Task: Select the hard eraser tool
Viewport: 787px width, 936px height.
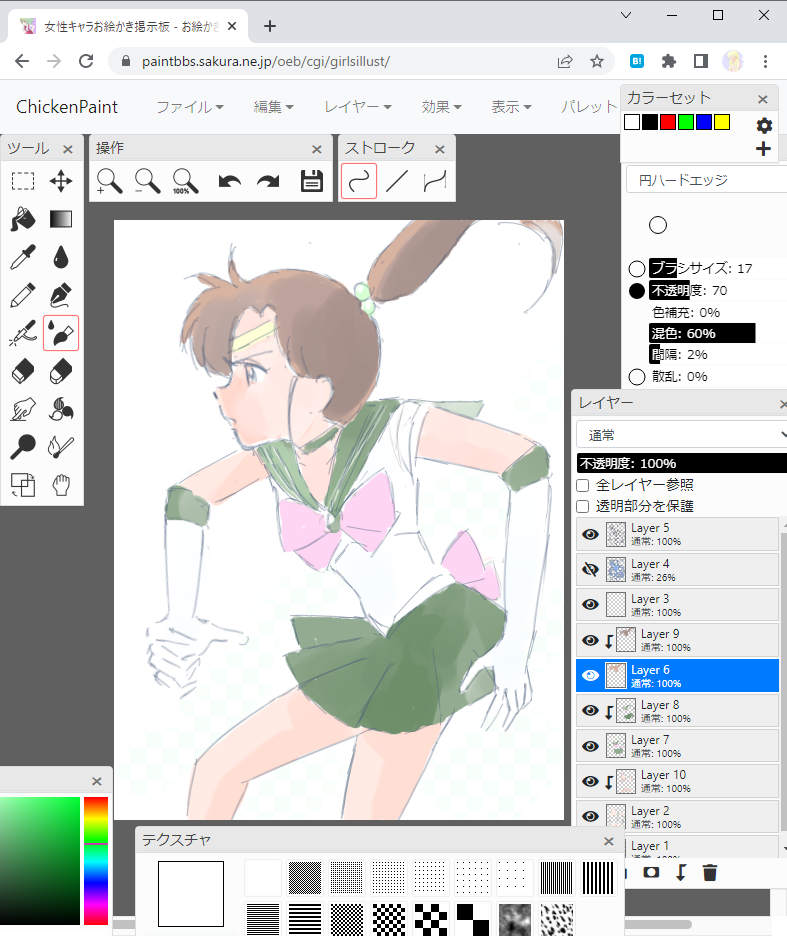Action: tap(23, 371)
